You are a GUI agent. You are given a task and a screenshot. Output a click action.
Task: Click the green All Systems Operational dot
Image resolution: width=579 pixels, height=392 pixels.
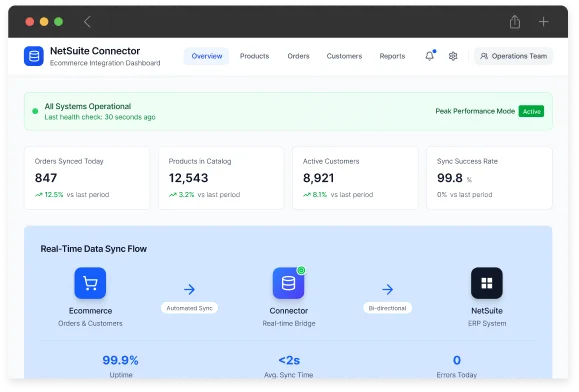[x=35, y=111]
